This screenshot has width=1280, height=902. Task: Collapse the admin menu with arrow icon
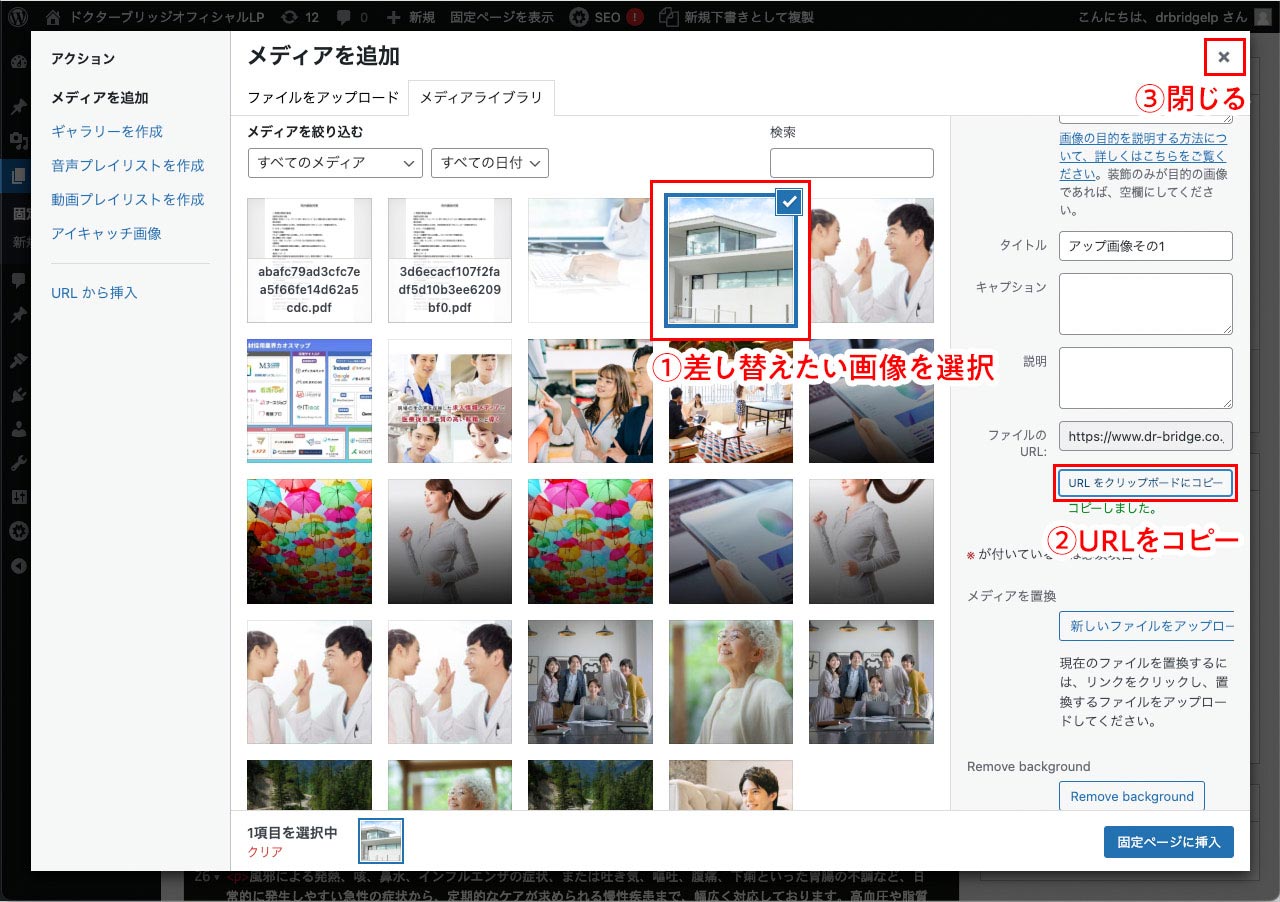click(x=18, y=566)
